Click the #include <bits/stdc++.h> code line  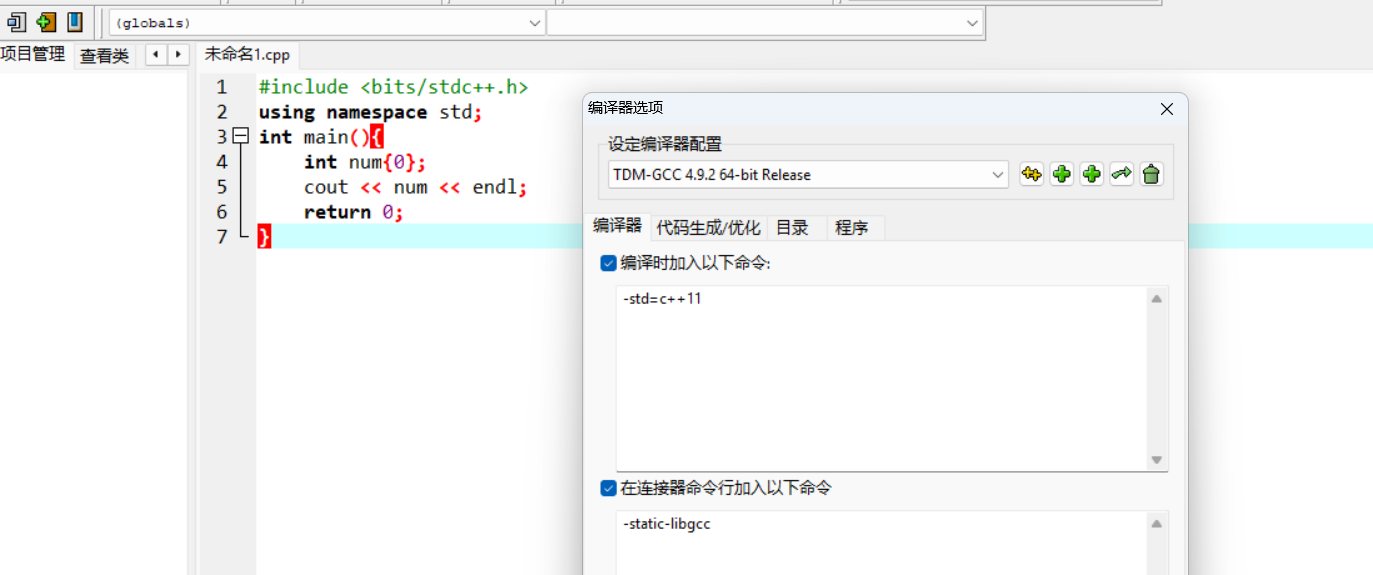click(x=393, y=87)
